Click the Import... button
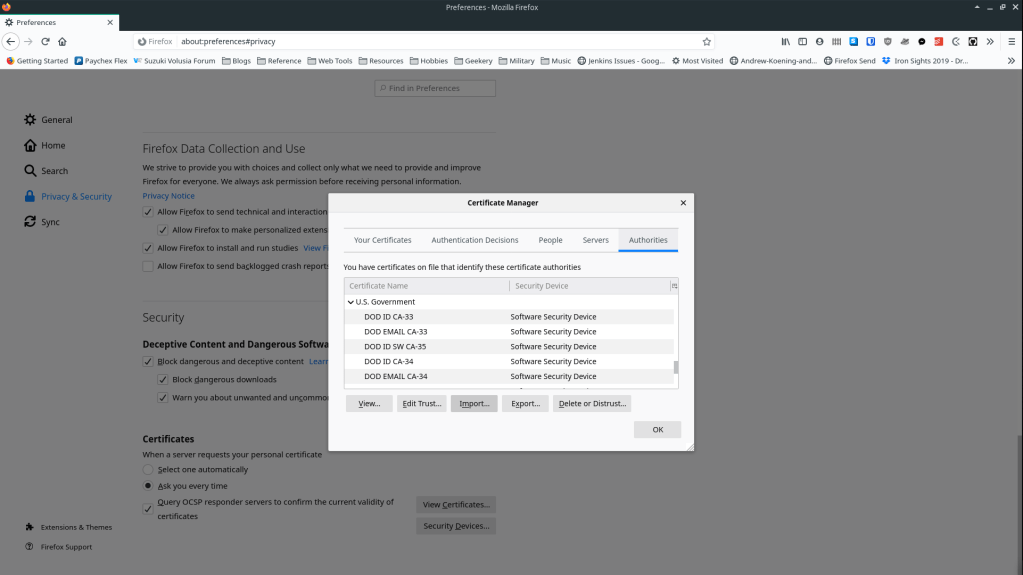 474,403
